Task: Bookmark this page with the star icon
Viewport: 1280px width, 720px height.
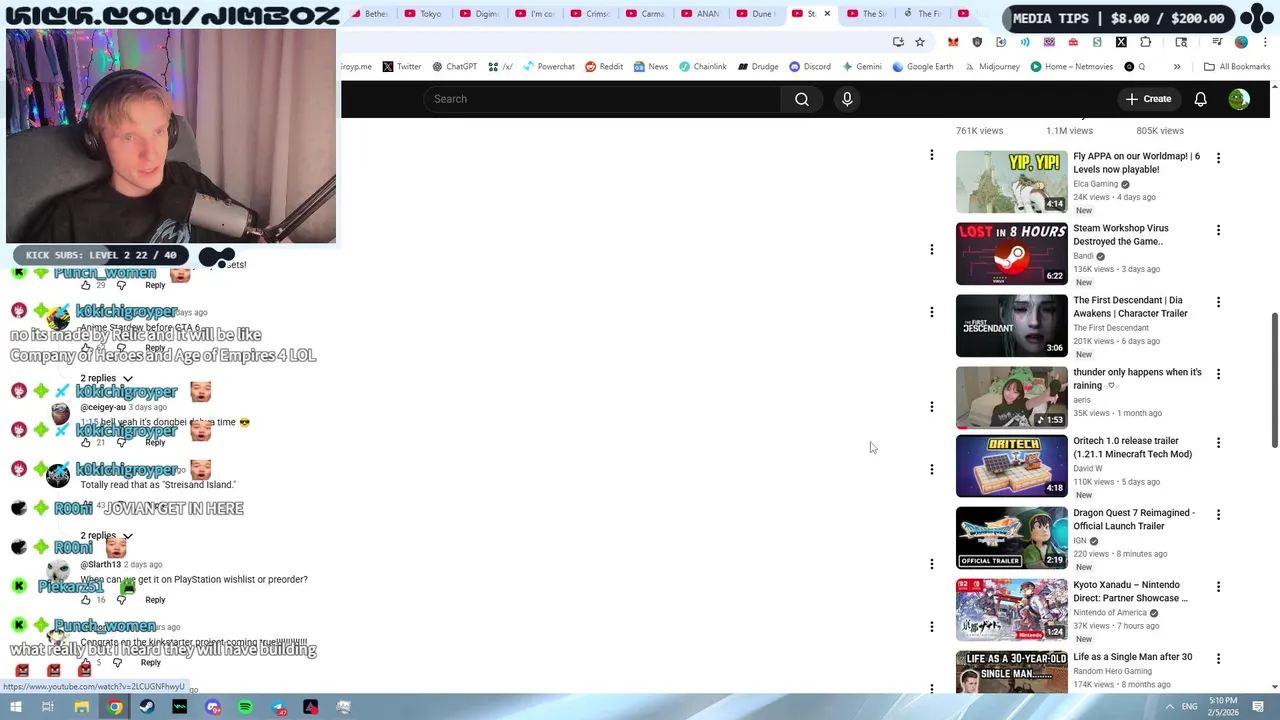Action: click(920, 42)
